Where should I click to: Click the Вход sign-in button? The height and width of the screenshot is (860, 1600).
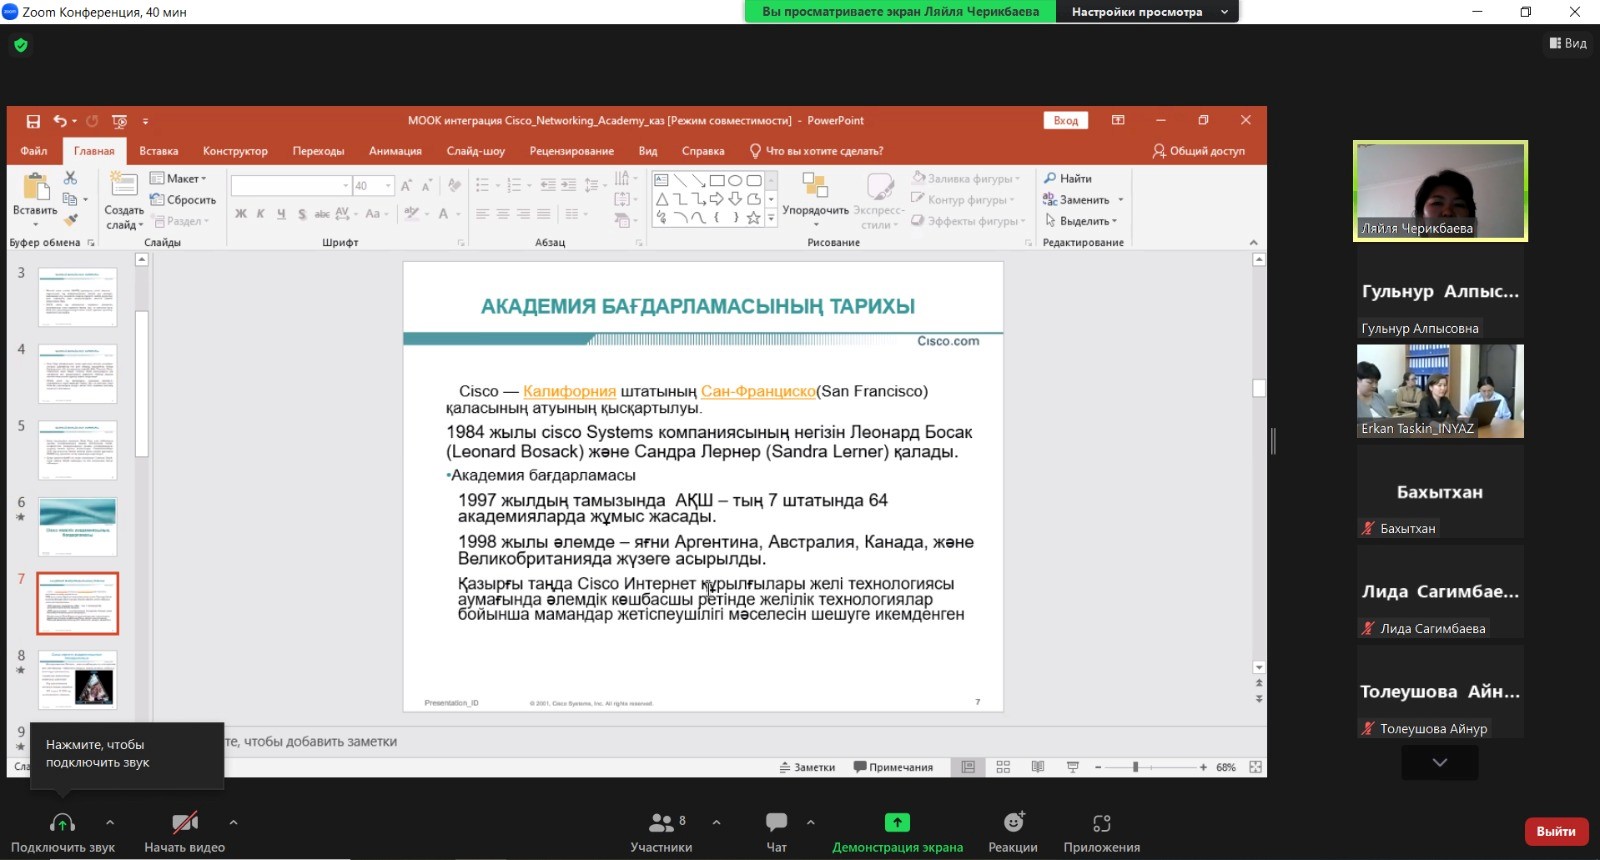(1066, 120)
